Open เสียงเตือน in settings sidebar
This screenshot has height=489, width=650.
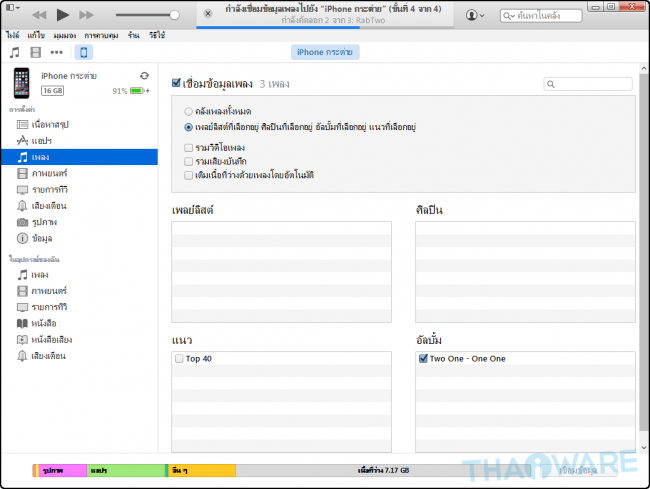pos(41,206)
